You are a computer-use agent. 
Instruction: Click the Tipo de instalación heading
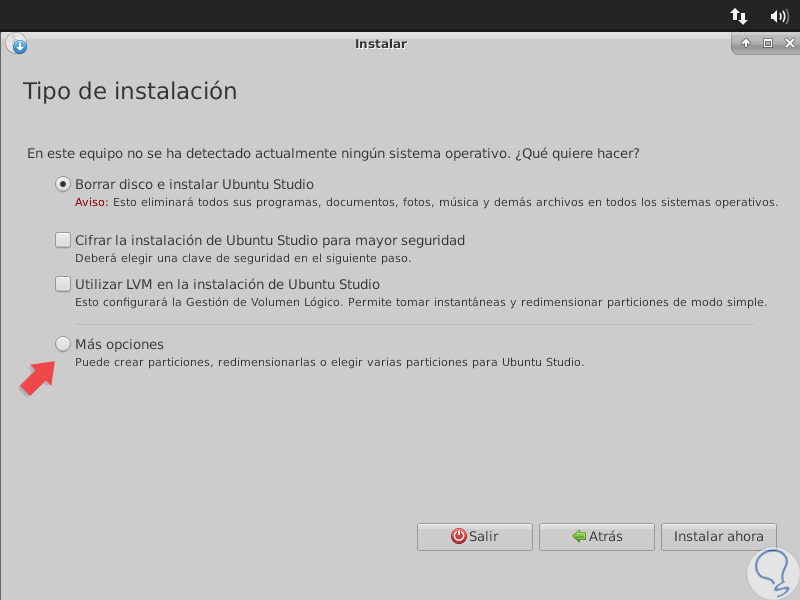[130, 91]
